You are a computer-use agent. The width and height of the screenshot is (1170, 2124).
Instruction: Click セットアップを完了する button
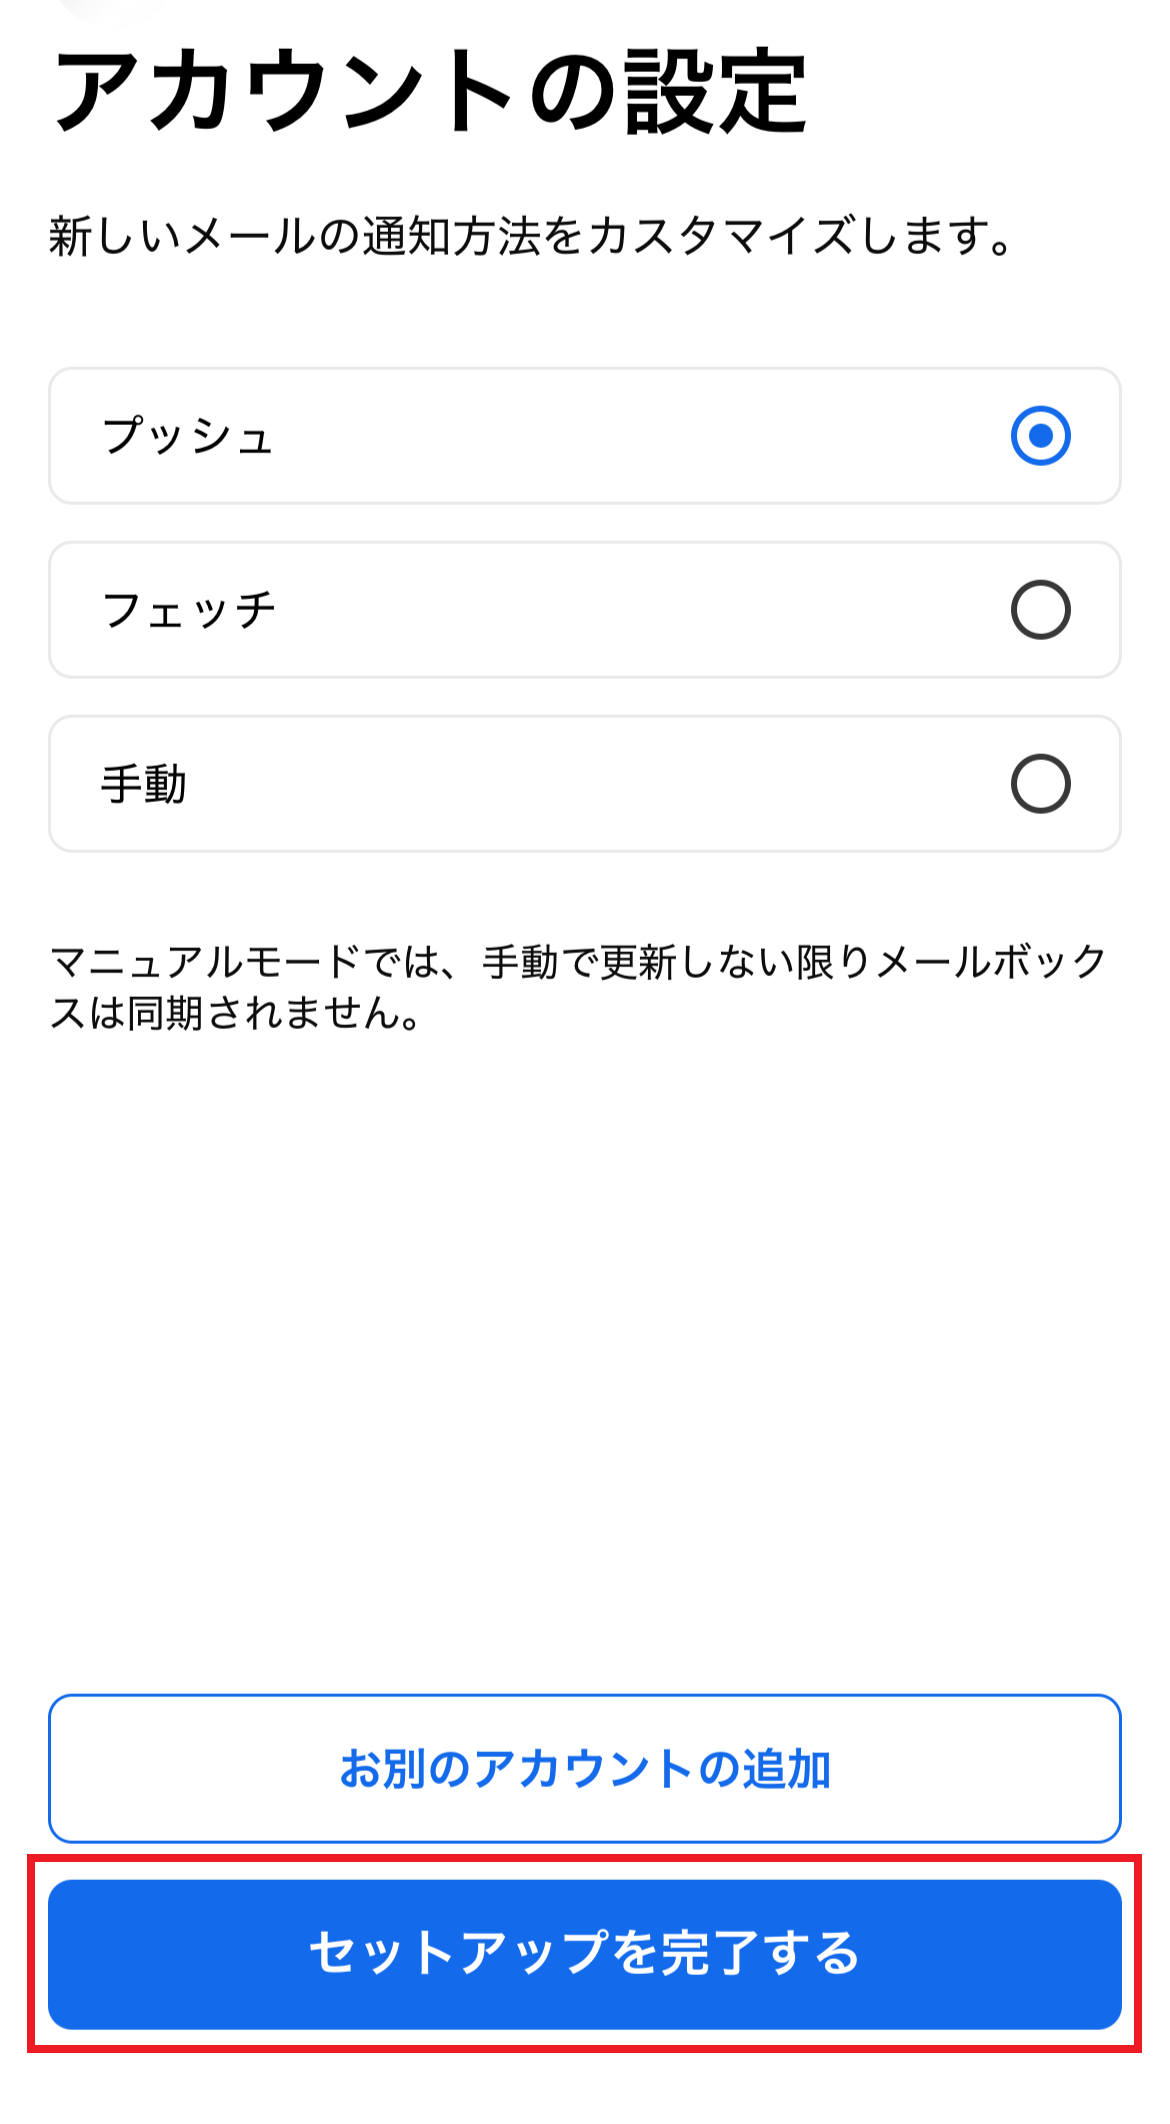(584, 1953)
